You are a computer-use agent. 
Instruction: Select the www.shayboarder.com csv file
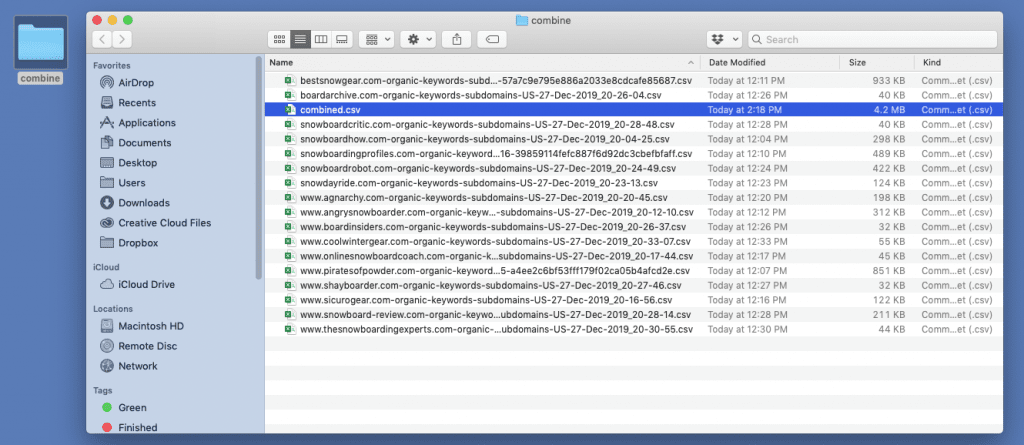(633, 286)
